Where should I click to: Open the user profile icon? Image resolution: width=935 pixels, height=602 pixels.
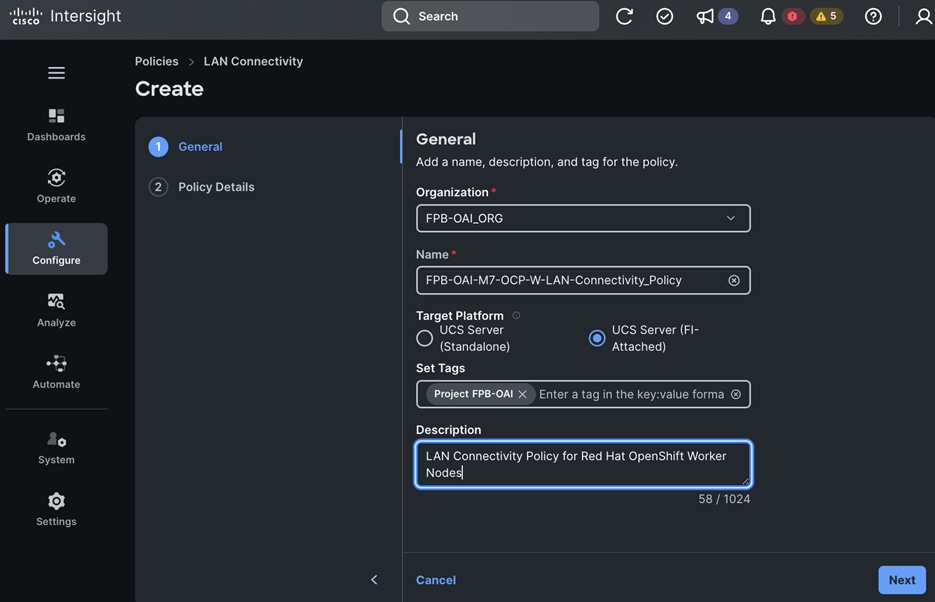924,16
